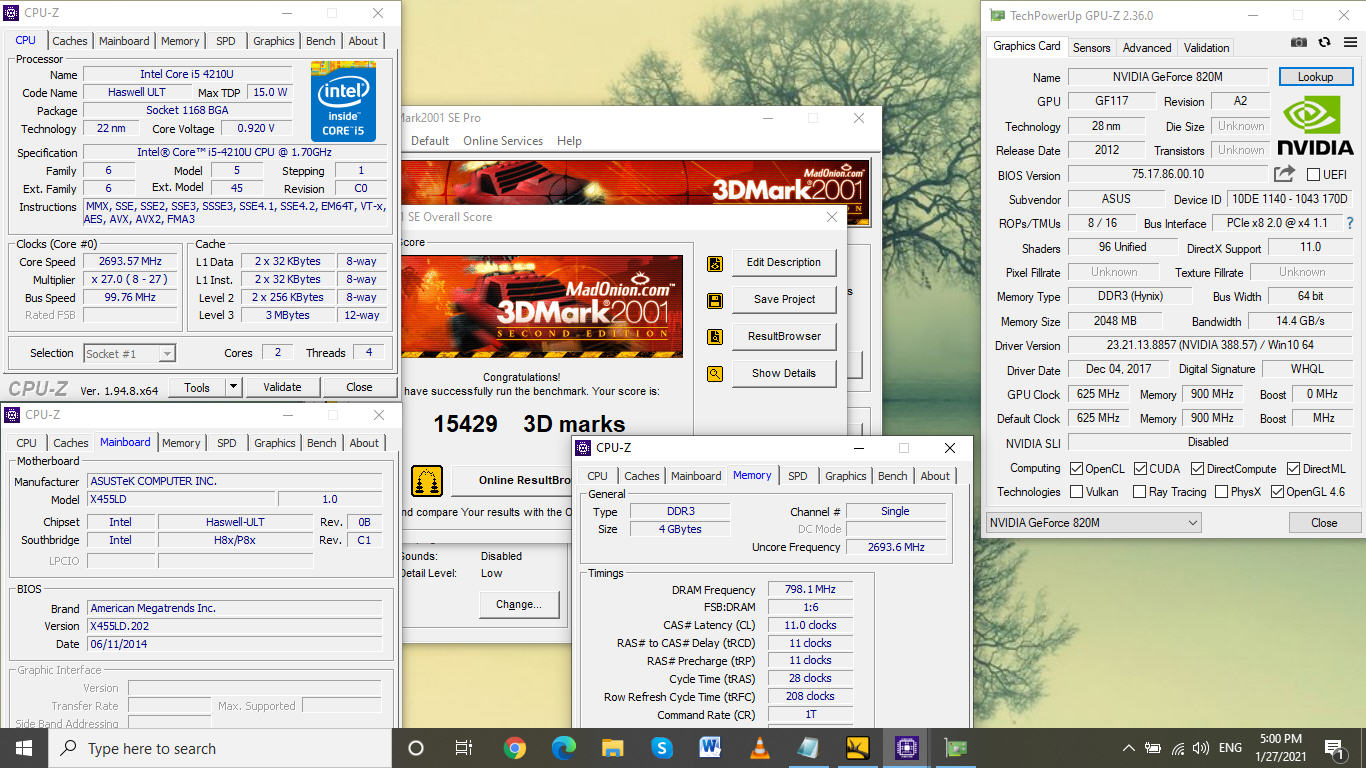
Task: Click the GPU Name field showing NVIDIA GeForce 820M
Action: click(x=1167, y=77)
